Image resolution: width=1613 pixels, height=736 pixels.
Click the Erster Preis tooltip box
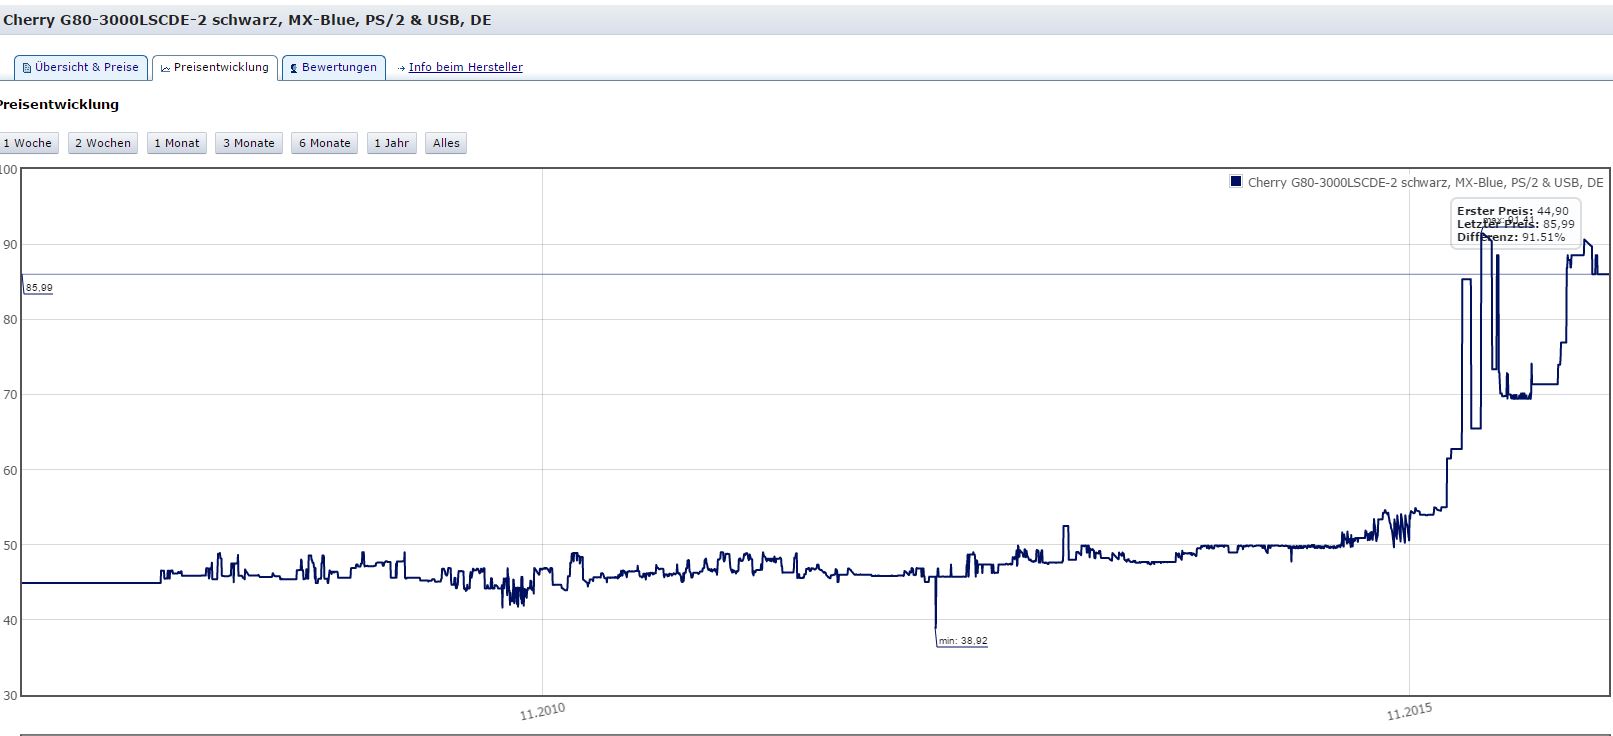tap(1515, 224)
